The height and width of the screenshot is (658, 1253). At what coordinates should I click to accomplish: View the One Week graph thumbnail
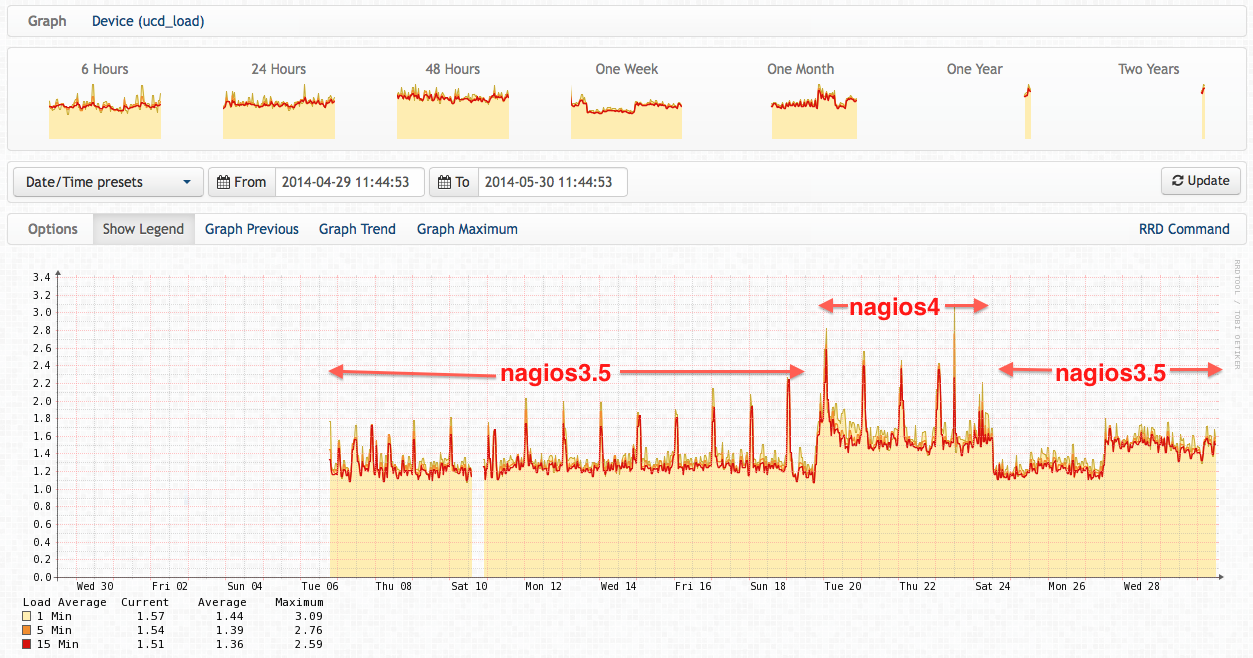tap(626, 111)
